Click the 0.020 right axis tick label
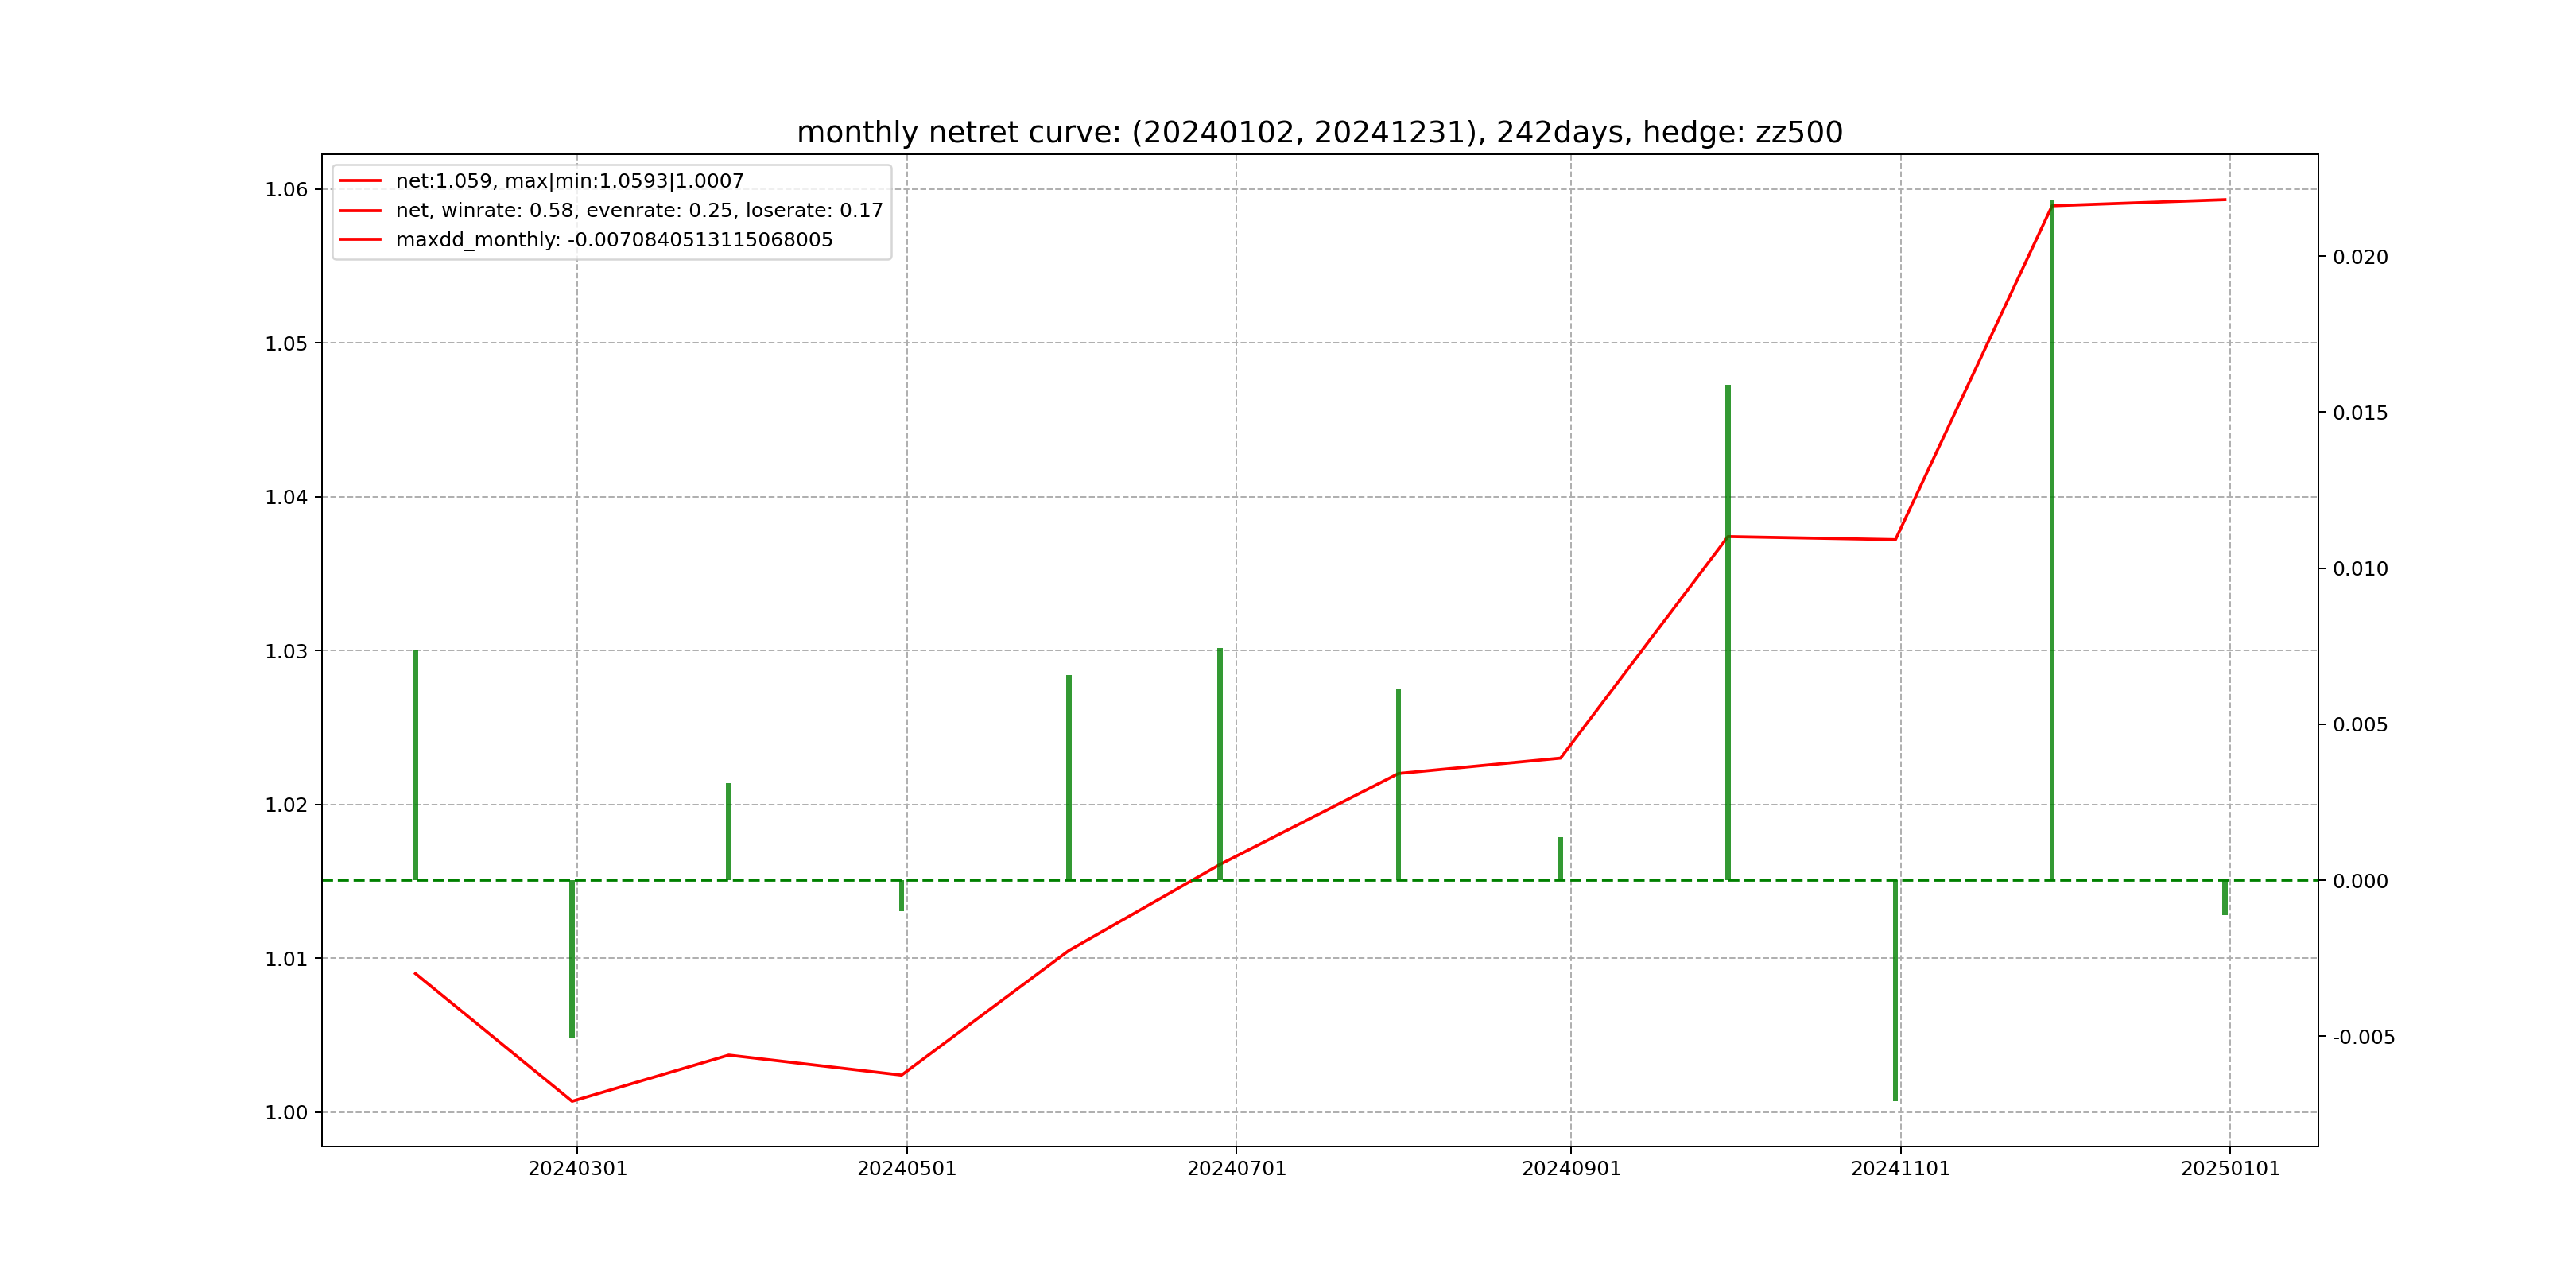This screenshot has width=2576, height=1288. pos(2360,257)
